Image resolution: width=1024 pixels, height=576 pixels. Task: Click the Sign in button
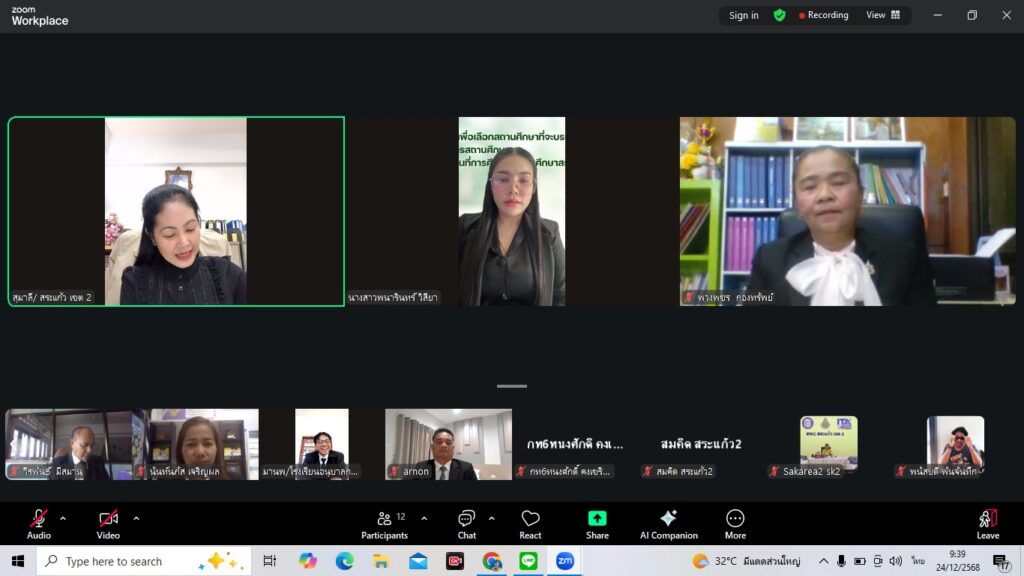click(743, 15)
